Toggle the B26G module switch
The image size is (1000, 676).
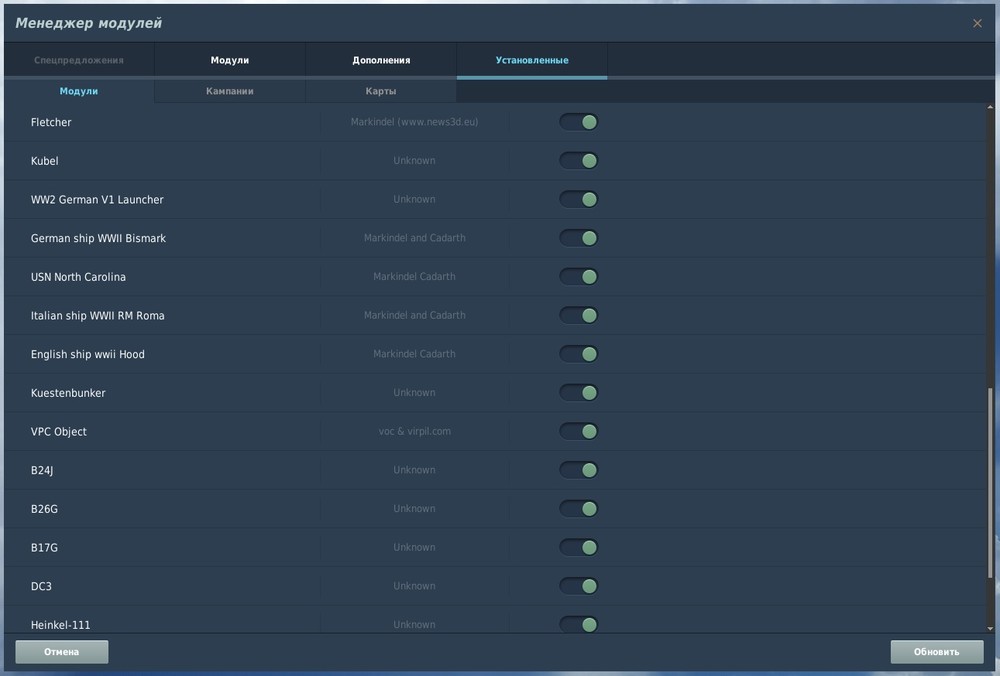click(578, 509)
